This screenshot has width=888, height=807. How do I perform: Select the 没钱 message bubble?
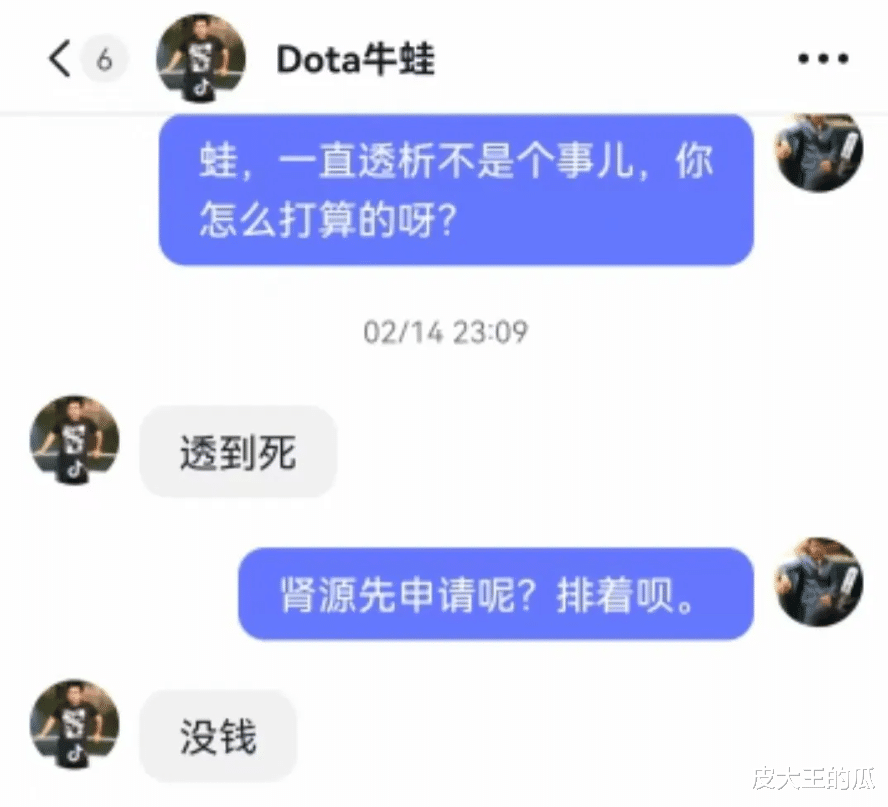219,736
